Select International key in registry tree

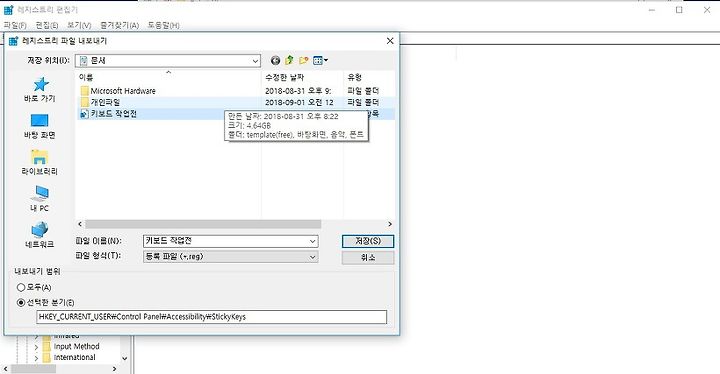pyautogui.click(x=74, y=357)
